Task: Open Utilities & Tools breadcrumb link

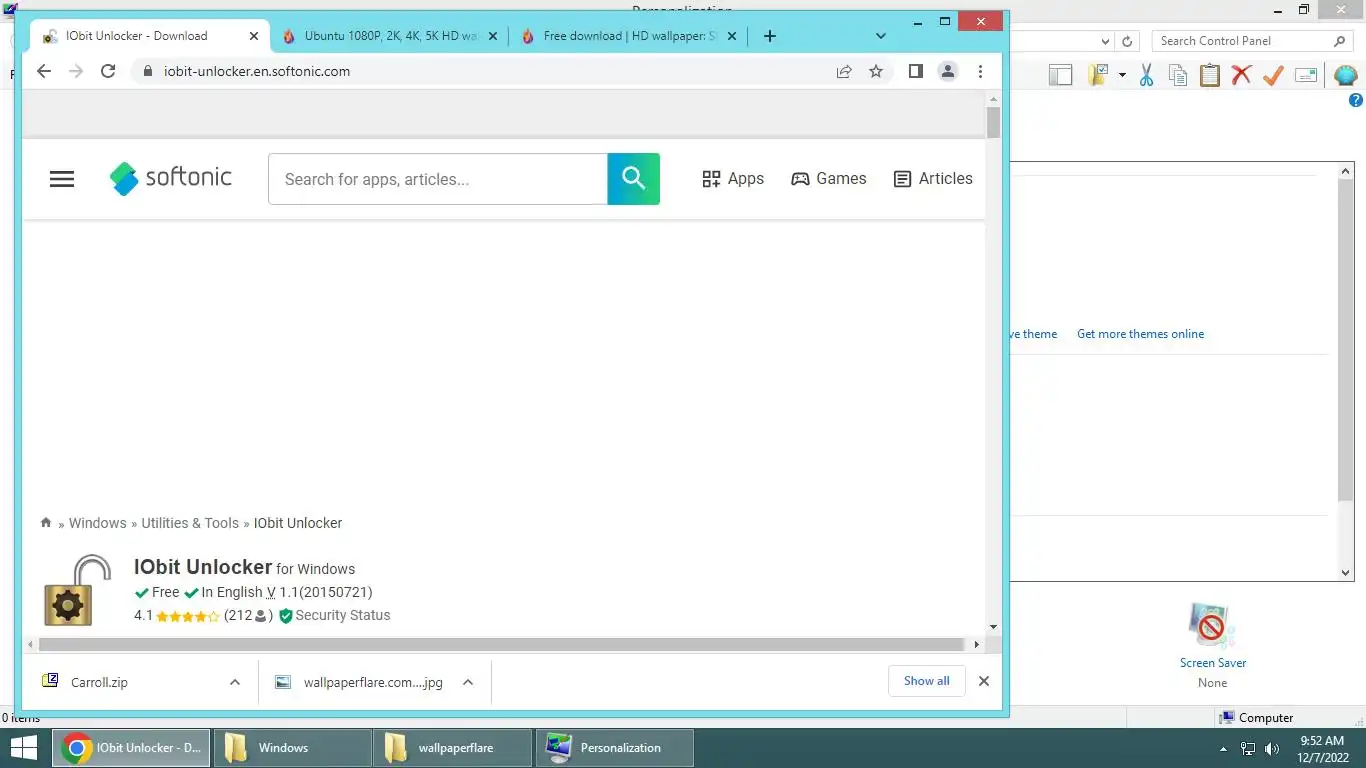Action: 190,523
